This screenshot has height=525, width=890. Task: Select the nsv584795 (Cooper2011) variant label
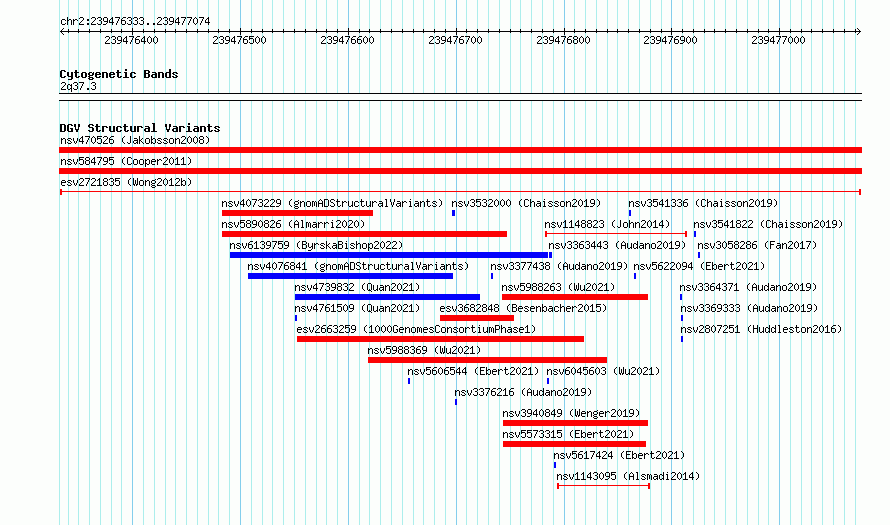point(126,161)
